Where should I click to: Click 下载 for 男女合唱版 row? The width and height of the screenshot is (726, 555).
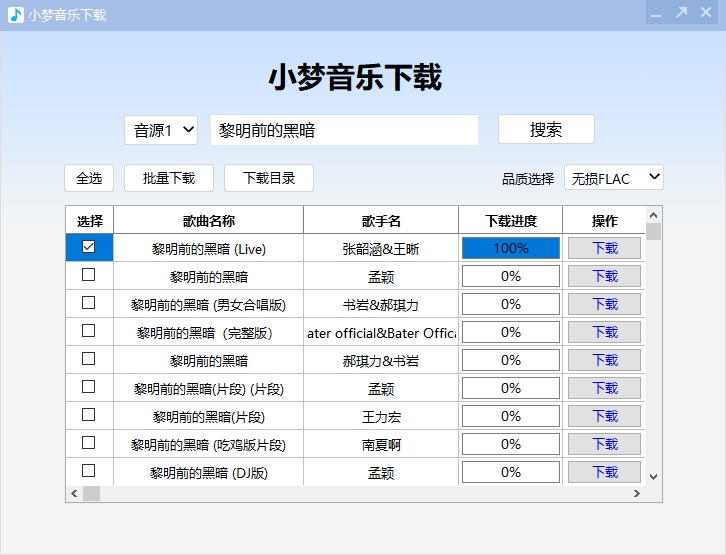pyautogui.click(x=605, y=304)
